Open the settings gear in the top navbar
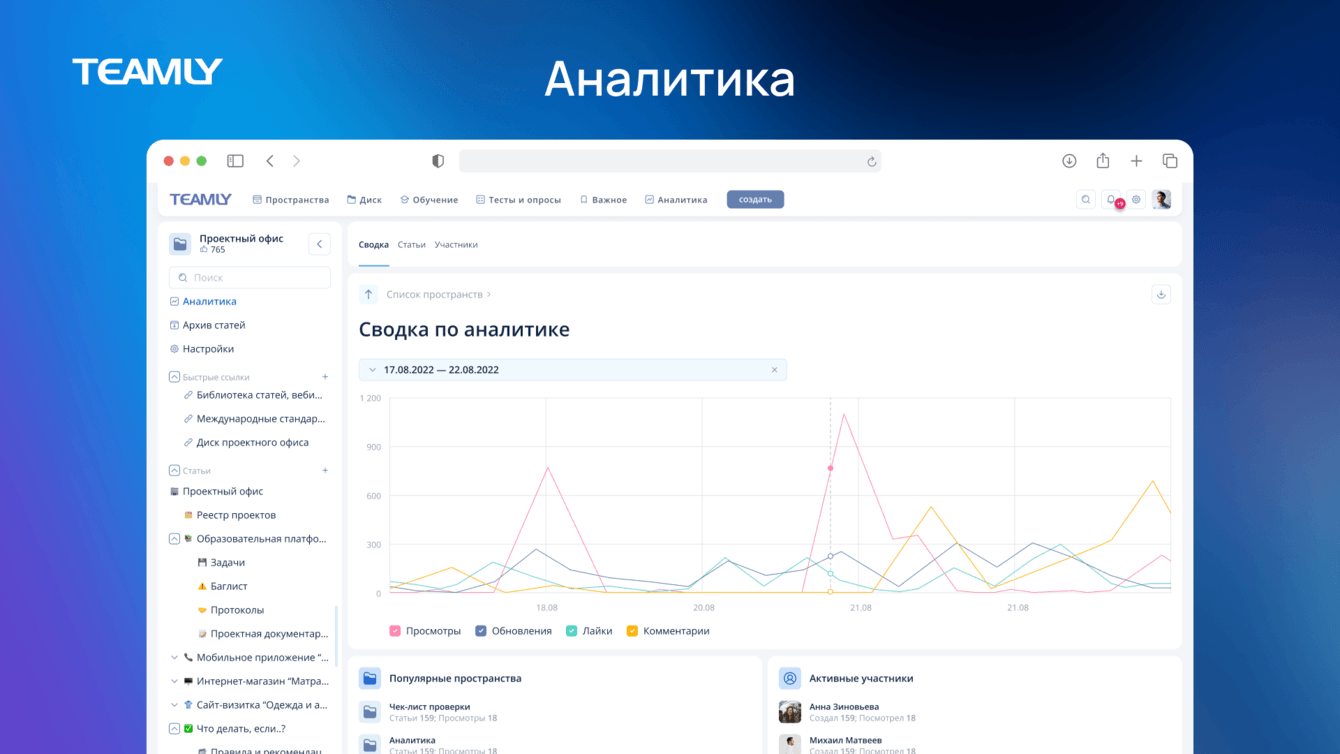The image size is (1340, 754). click(x=1136, y=200)
